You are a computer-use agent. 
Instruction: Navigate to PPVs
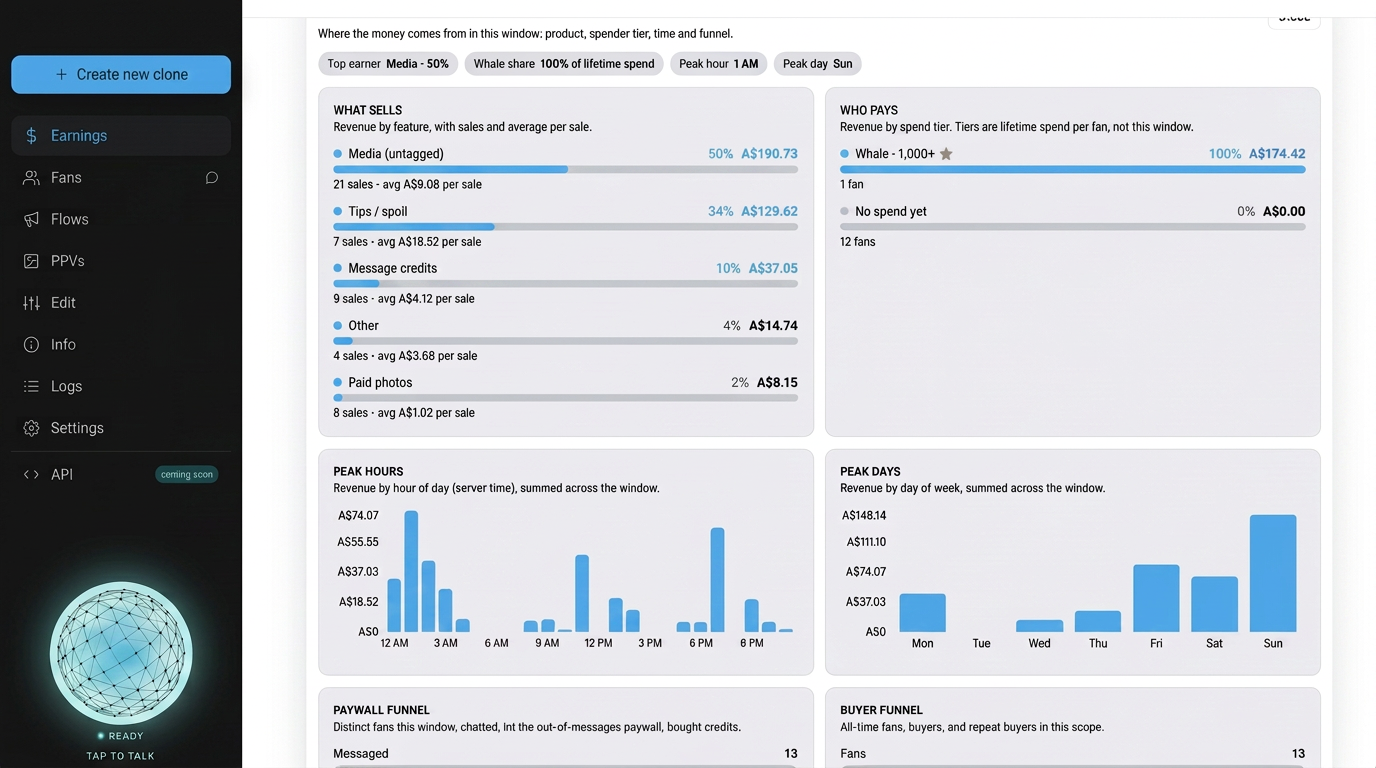[121, 261]
